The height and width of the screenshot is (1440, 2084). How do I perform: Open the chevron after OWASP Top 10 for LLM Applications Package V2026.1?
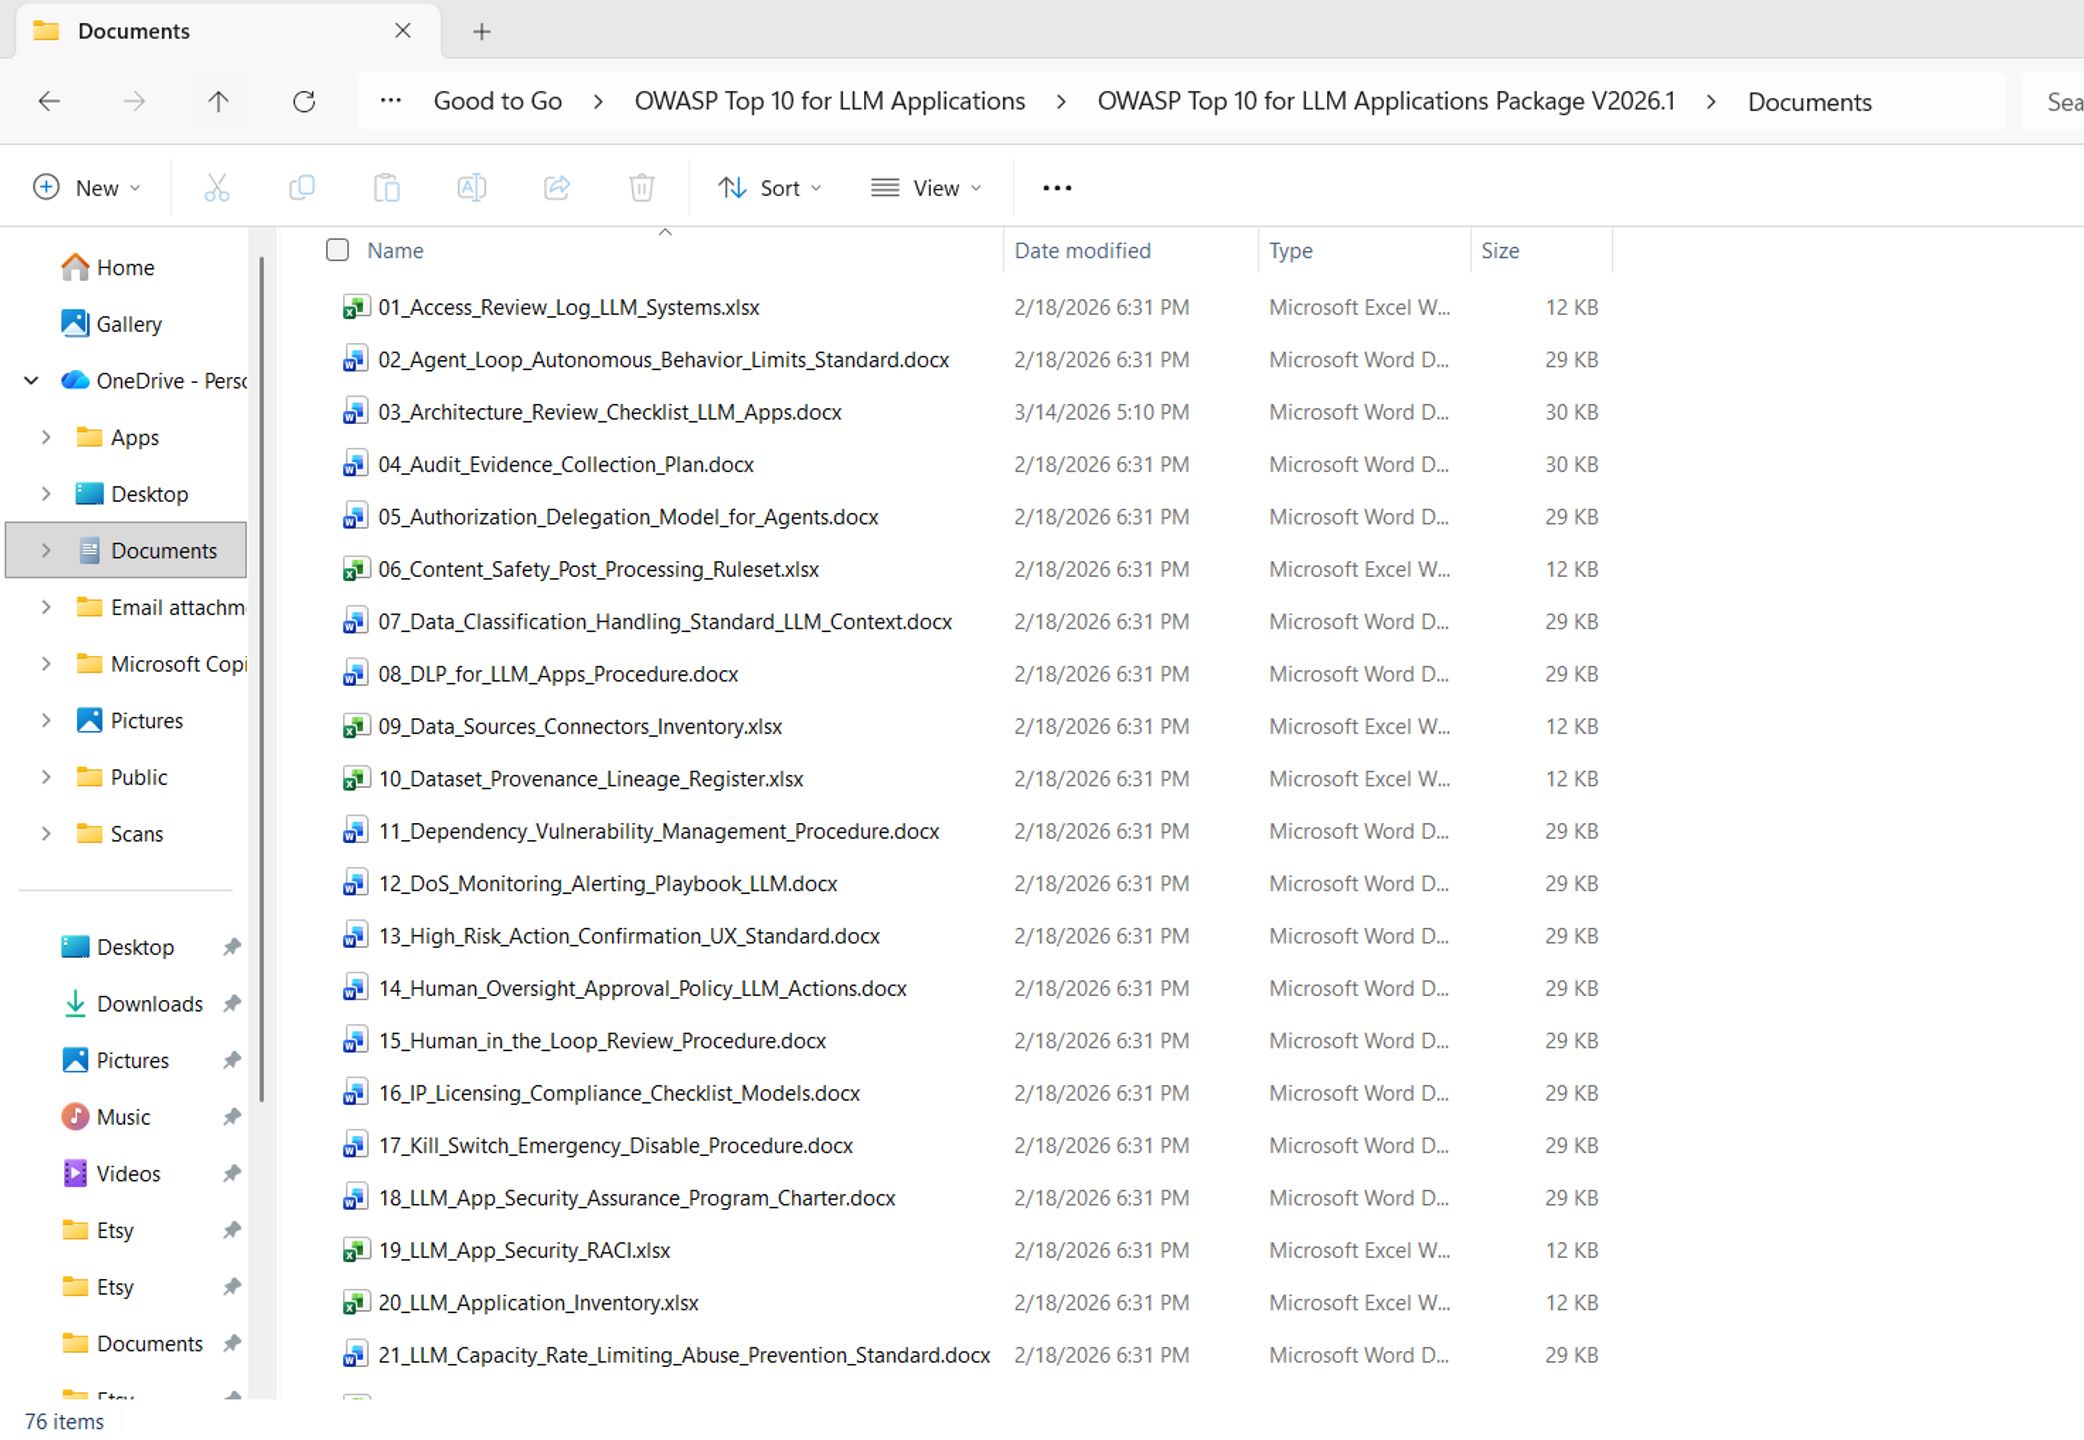tap(1711, 102)
